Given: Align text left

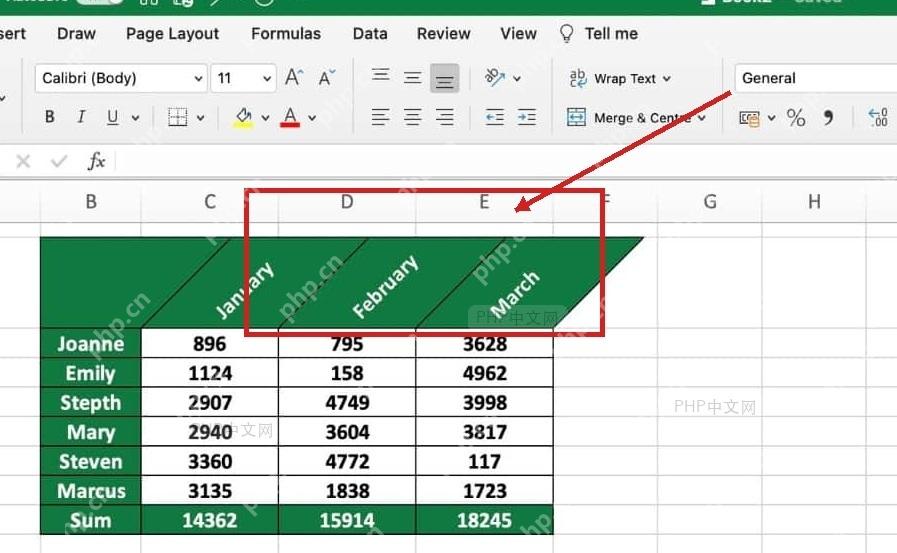Looking at the screenshot, I should pyautogui.click(x=381, y=117).
